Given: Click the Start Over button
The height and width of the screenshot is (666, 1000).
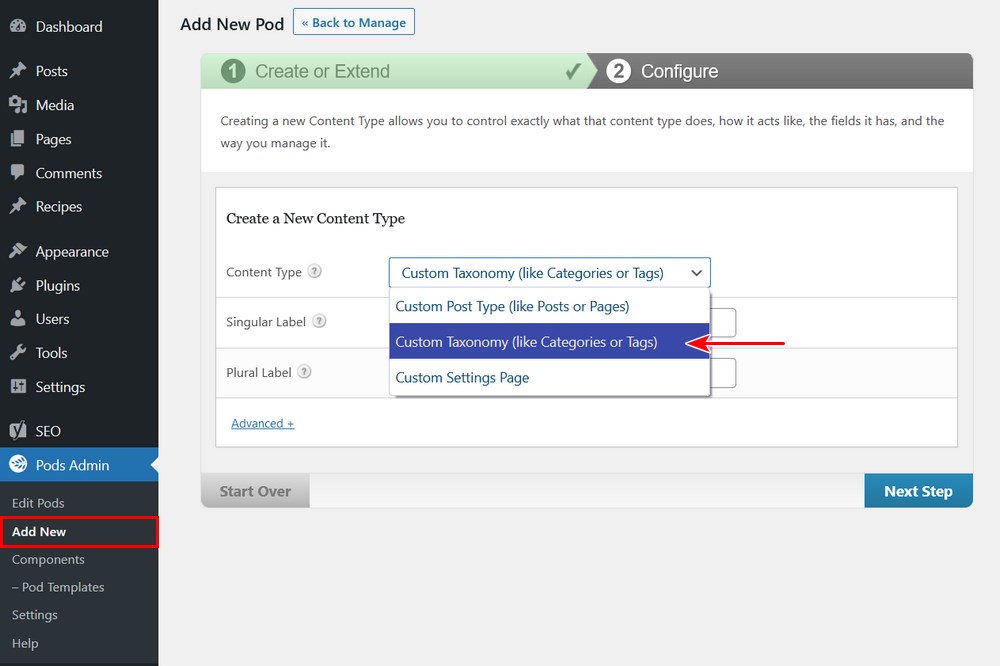Looking at the screenshot, I should 255,491.
